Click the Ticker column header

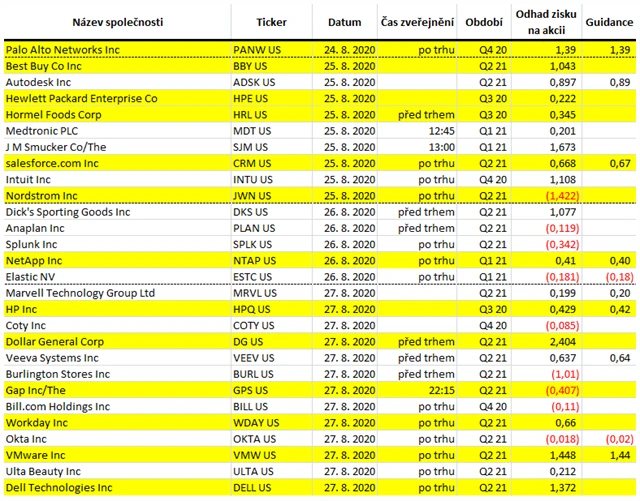click(271, 22)
